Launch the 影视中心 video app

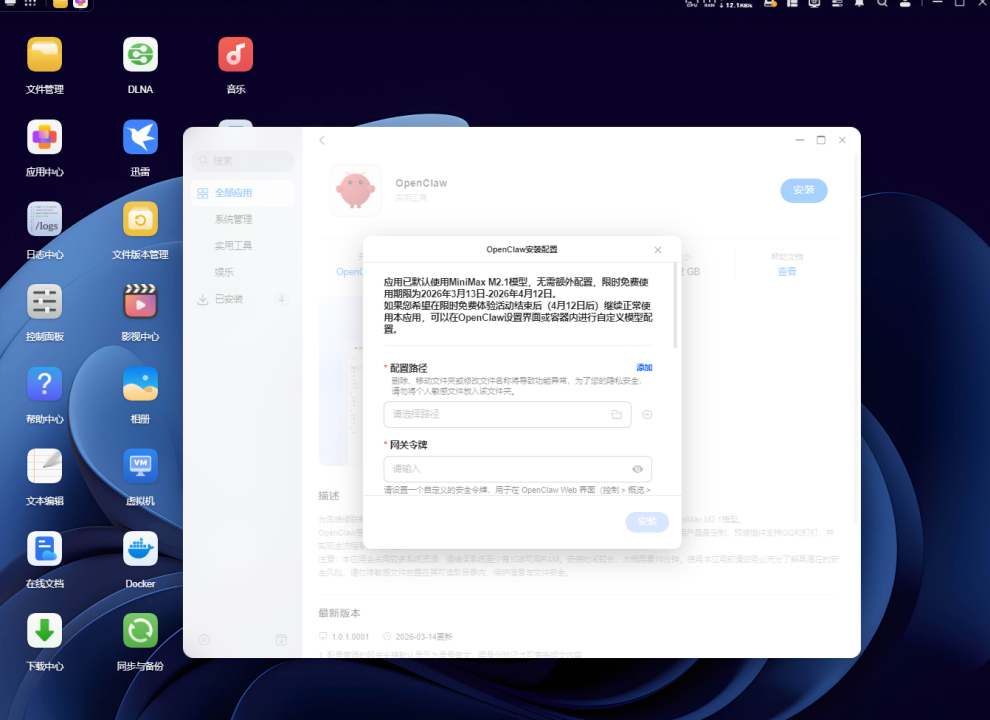140,301
